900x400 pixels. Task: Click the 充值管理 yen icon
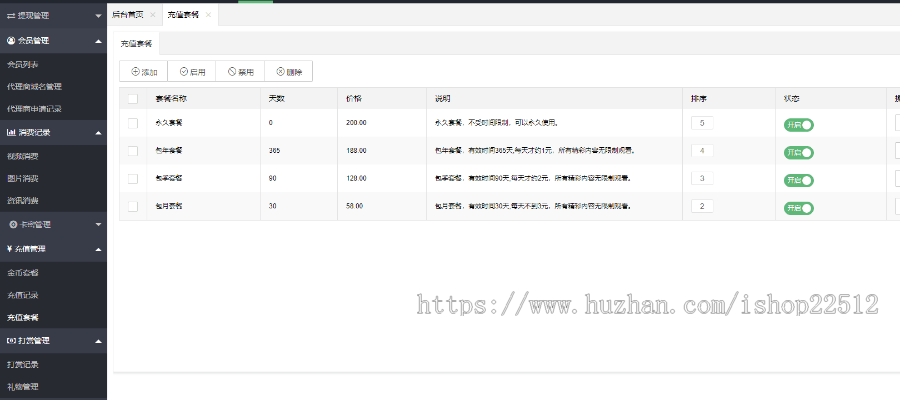9,249
